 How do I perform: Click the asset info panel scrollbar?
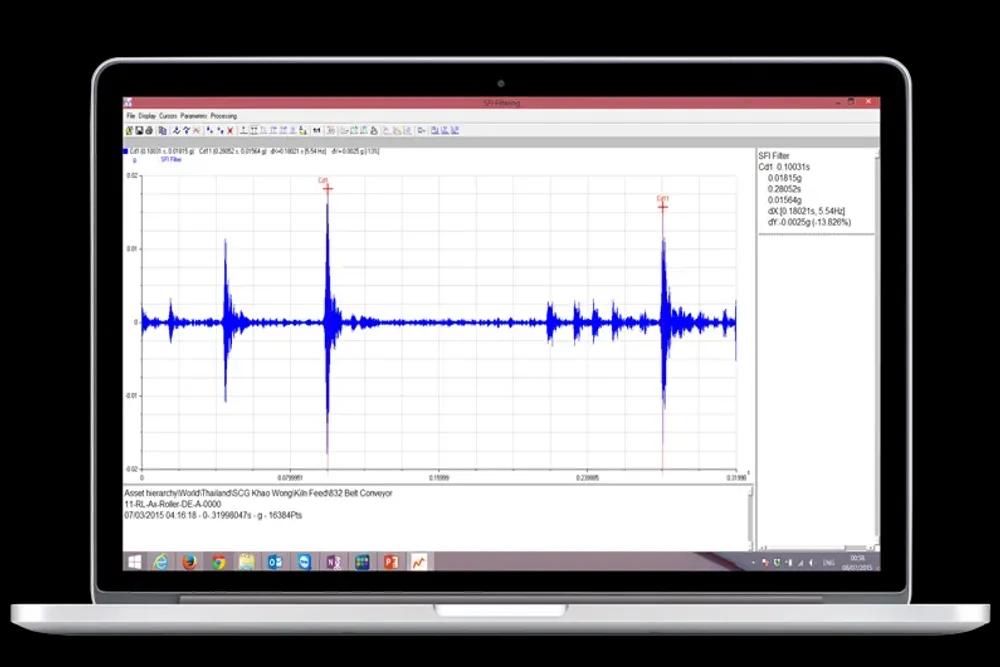[x=749, y=517]
